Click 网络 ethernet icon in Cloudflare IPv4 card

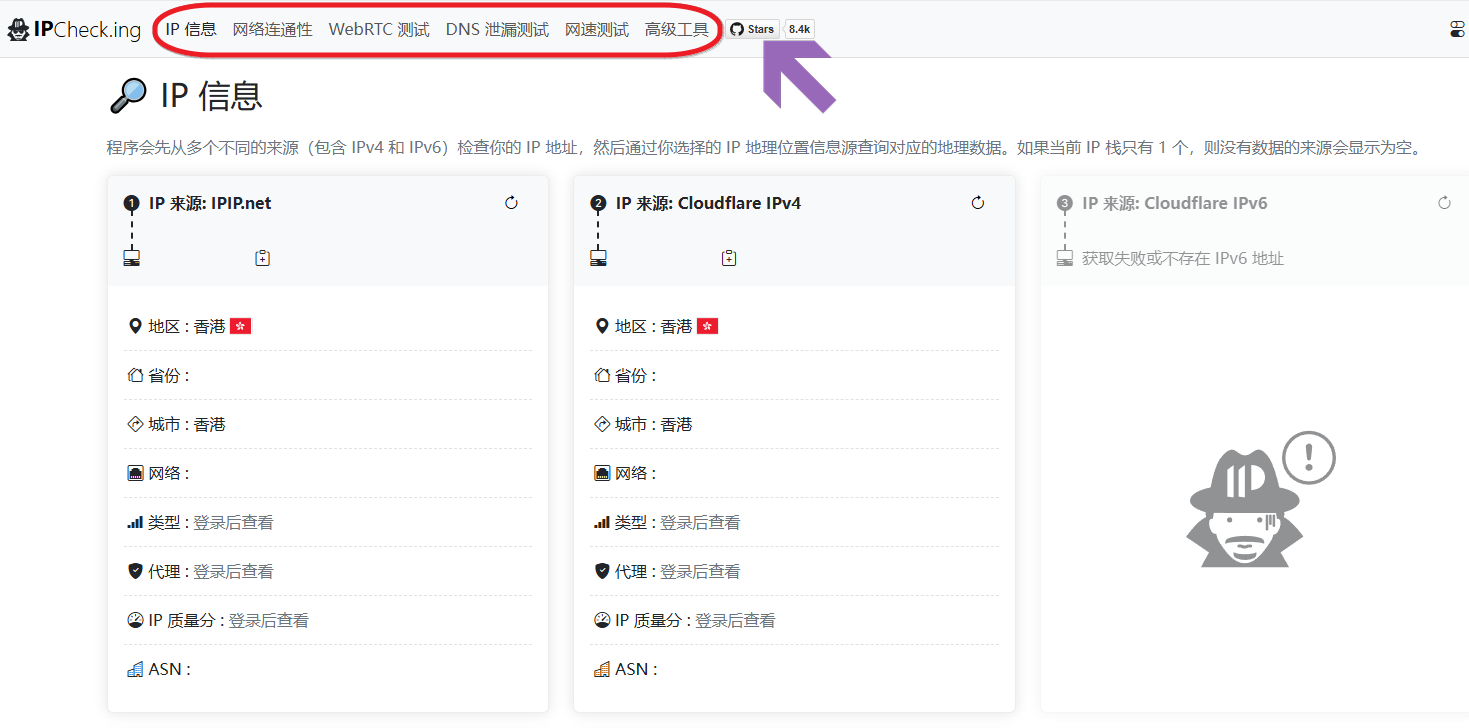coord(602,473)
